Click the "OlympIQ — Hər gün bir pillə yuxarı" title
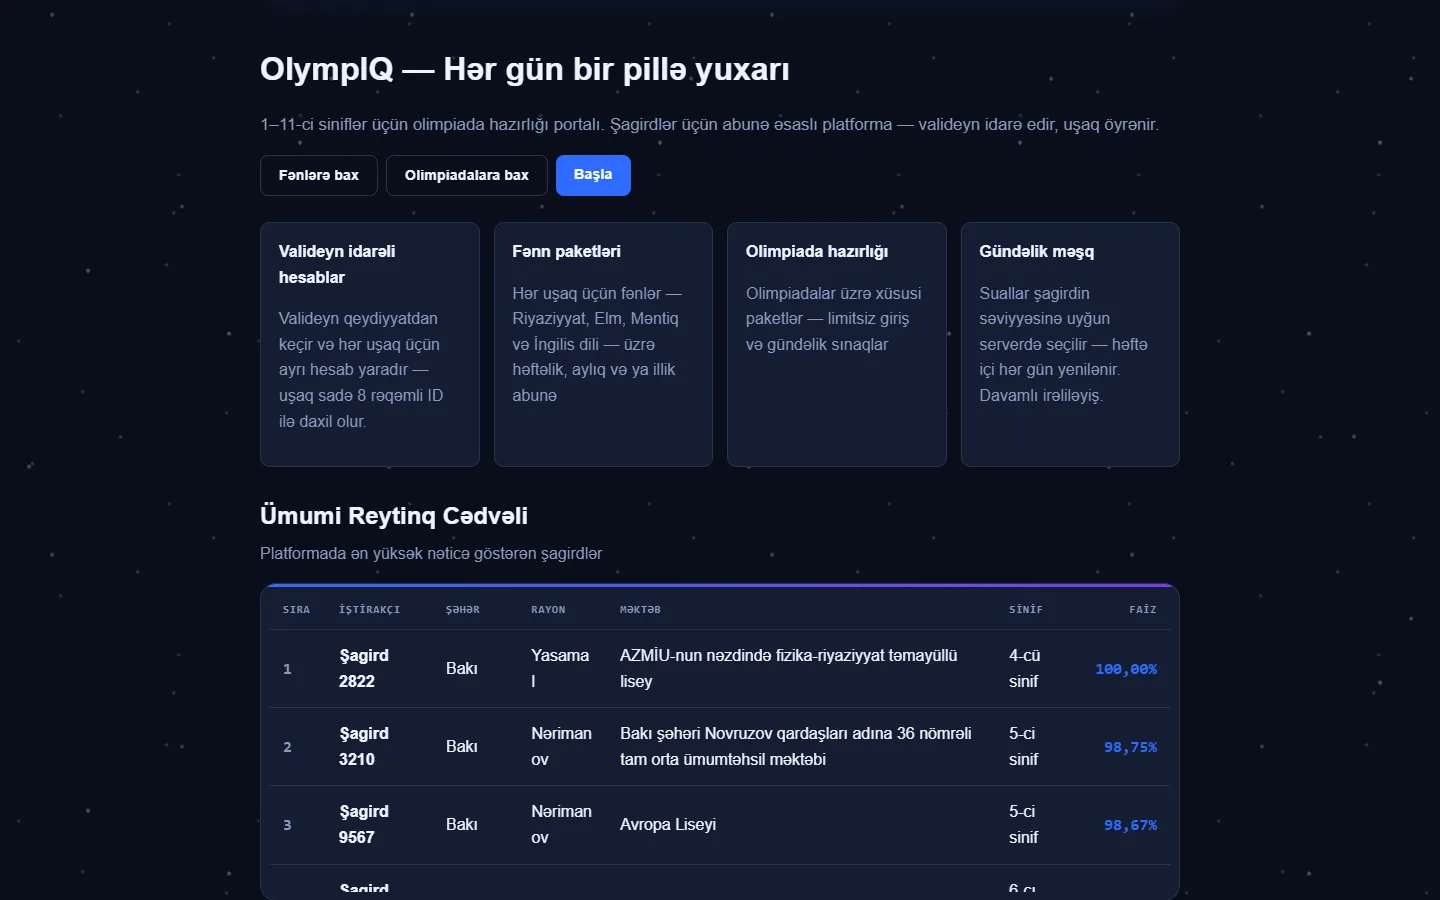Screen dimensions: 1440x900 pos(525,70)
